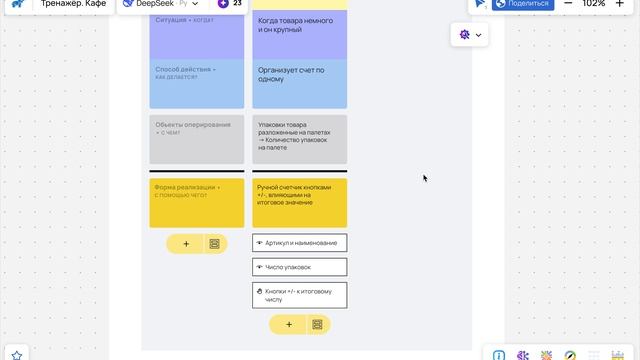Click the 102% zoom level value

tap(593, 3)
